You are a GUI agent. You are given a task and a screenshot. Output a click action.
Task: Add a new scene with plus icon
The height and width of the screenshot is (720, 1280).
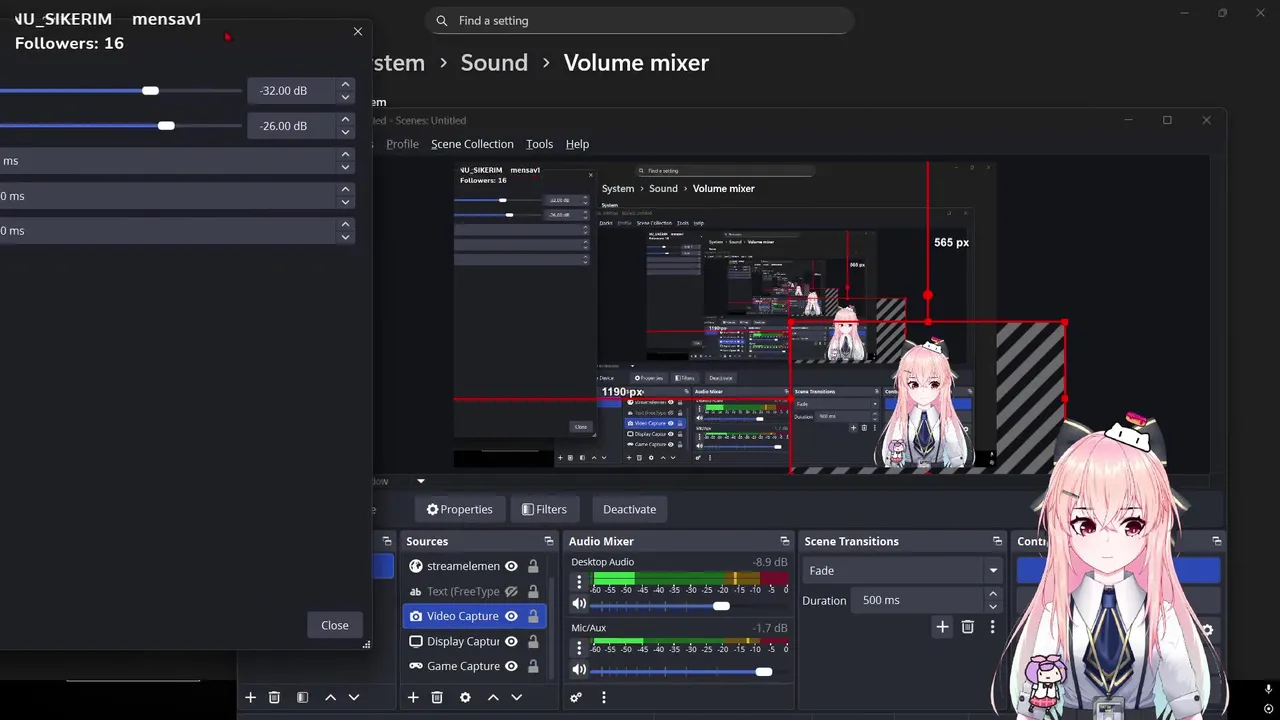click(x=250, y=697)
